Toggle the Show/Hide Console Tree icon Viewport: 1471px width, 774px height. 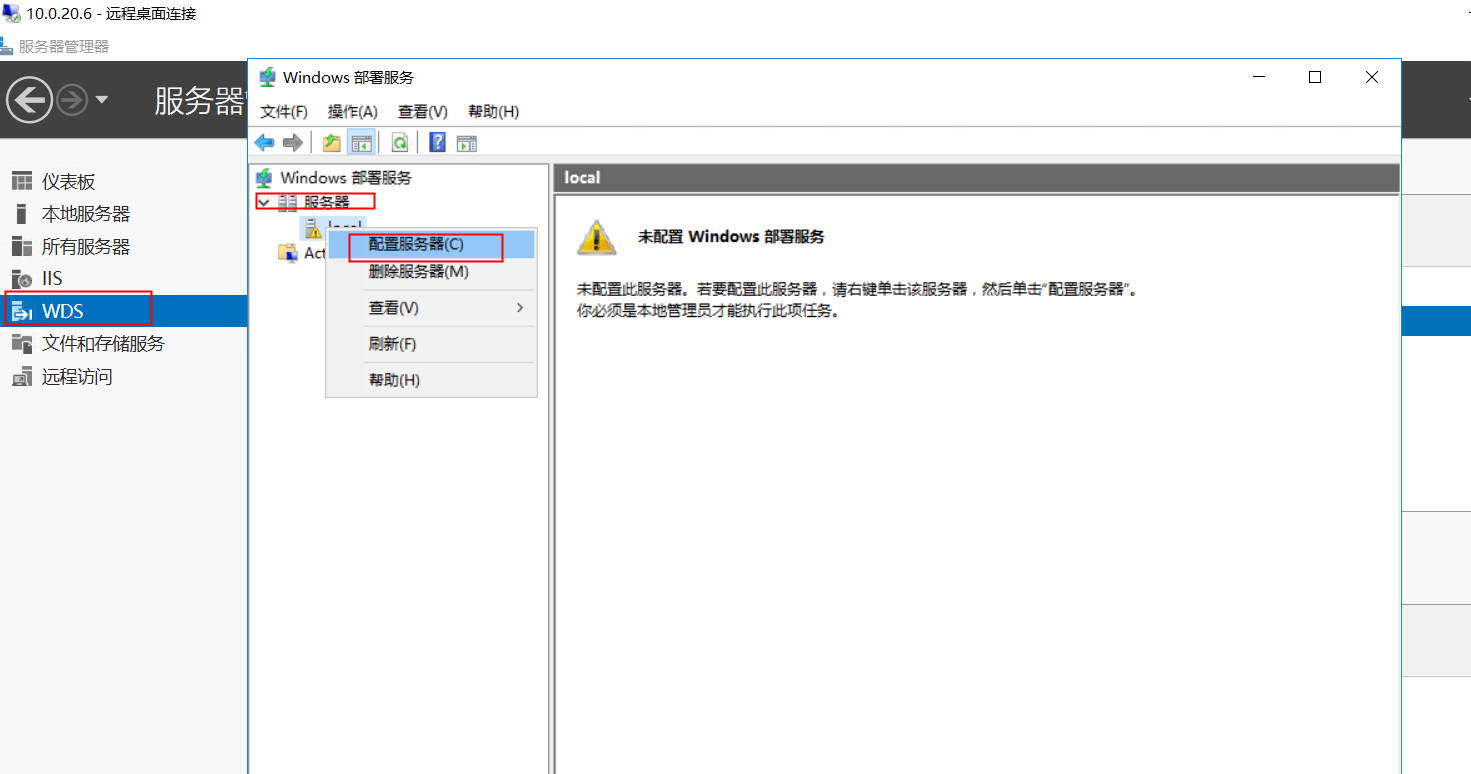point(360,143)
